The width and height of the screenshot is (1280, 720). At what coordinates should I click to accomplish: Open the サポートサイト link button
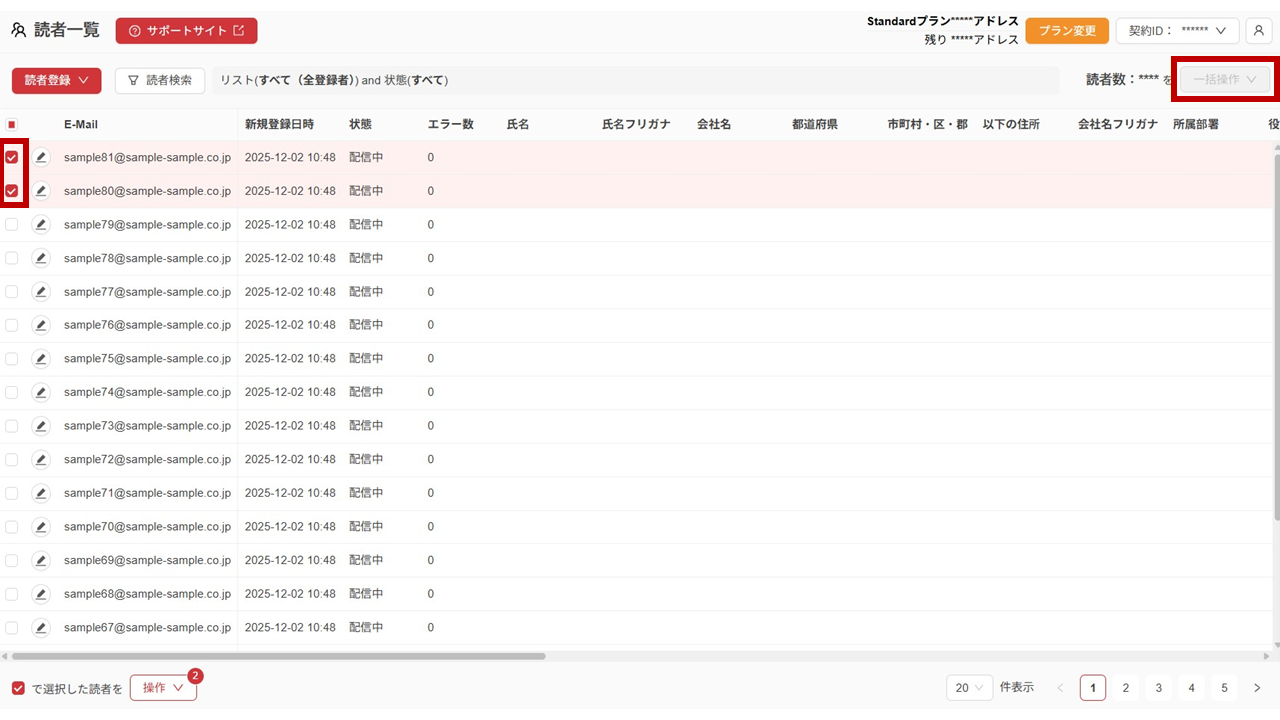(x=186, y=31)
